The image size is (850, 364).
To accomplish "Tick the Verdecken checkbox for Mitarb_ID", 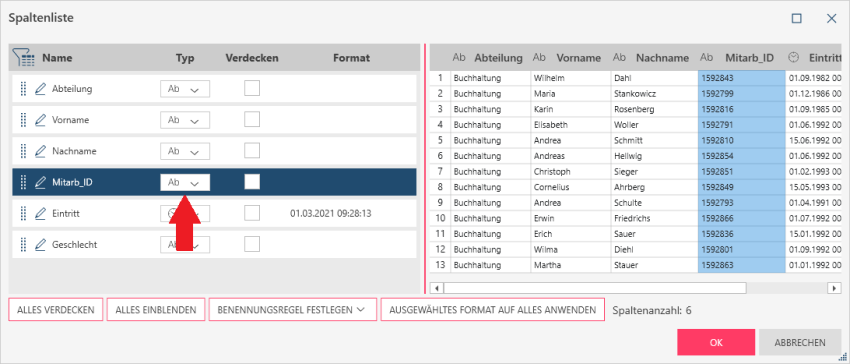I will pyautogui.click(x=252, y=182).
